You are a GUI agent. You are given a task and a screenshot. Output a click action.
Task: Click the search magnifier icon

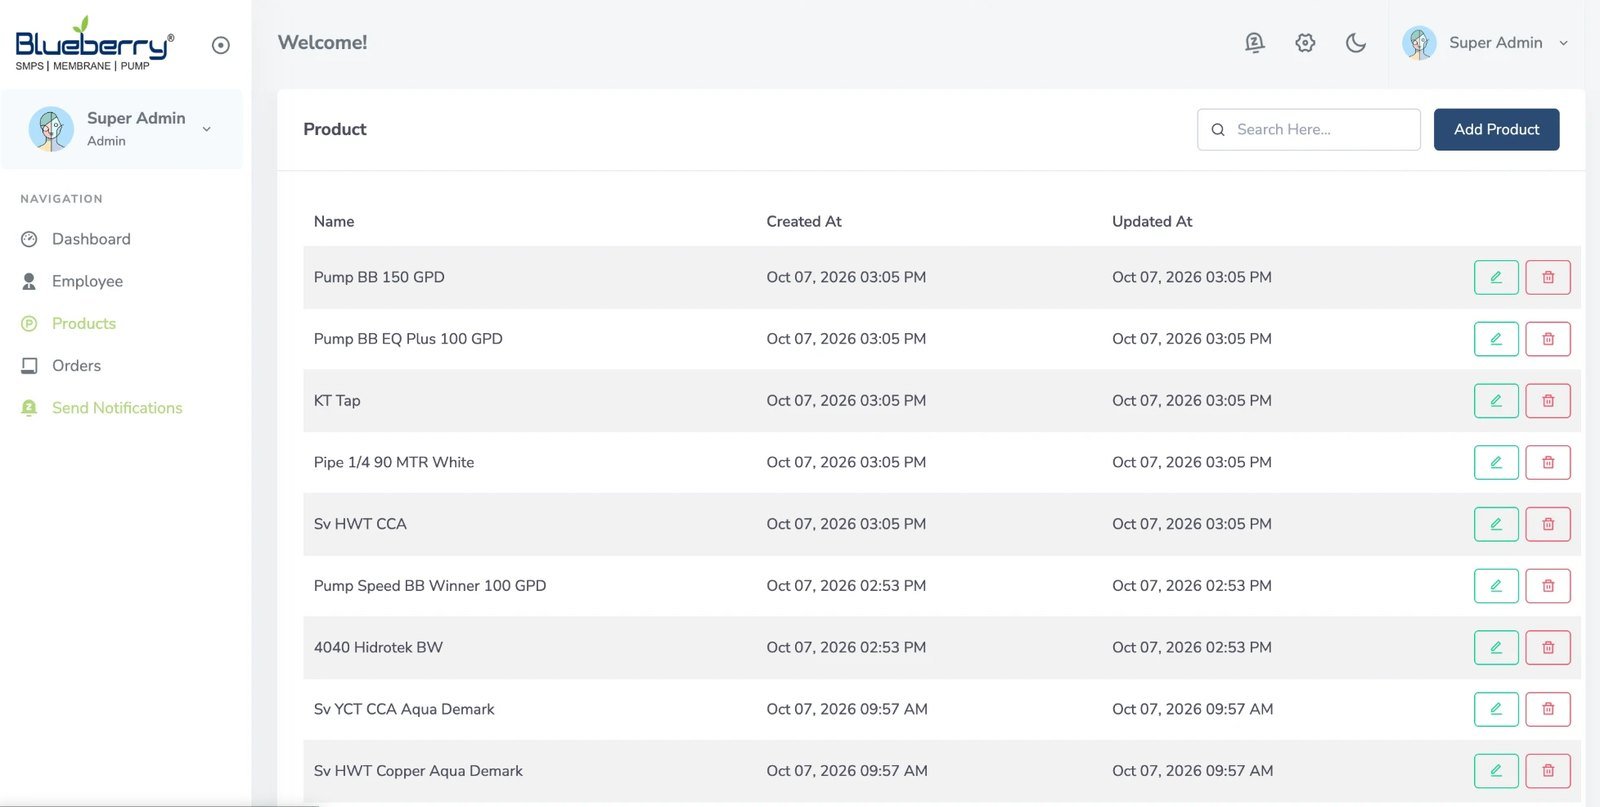tap(1218, 130)
